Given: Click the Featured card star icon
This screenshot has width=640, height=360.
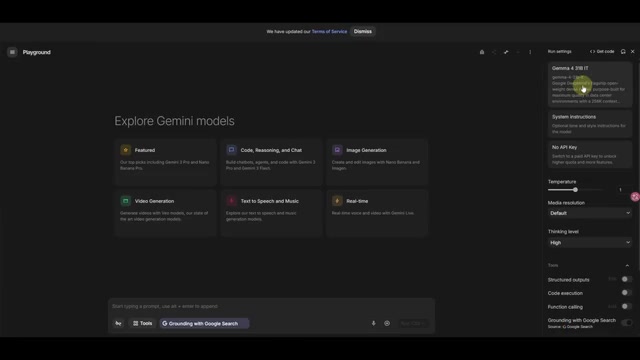Looking at the screenshot, I should 126,150.
